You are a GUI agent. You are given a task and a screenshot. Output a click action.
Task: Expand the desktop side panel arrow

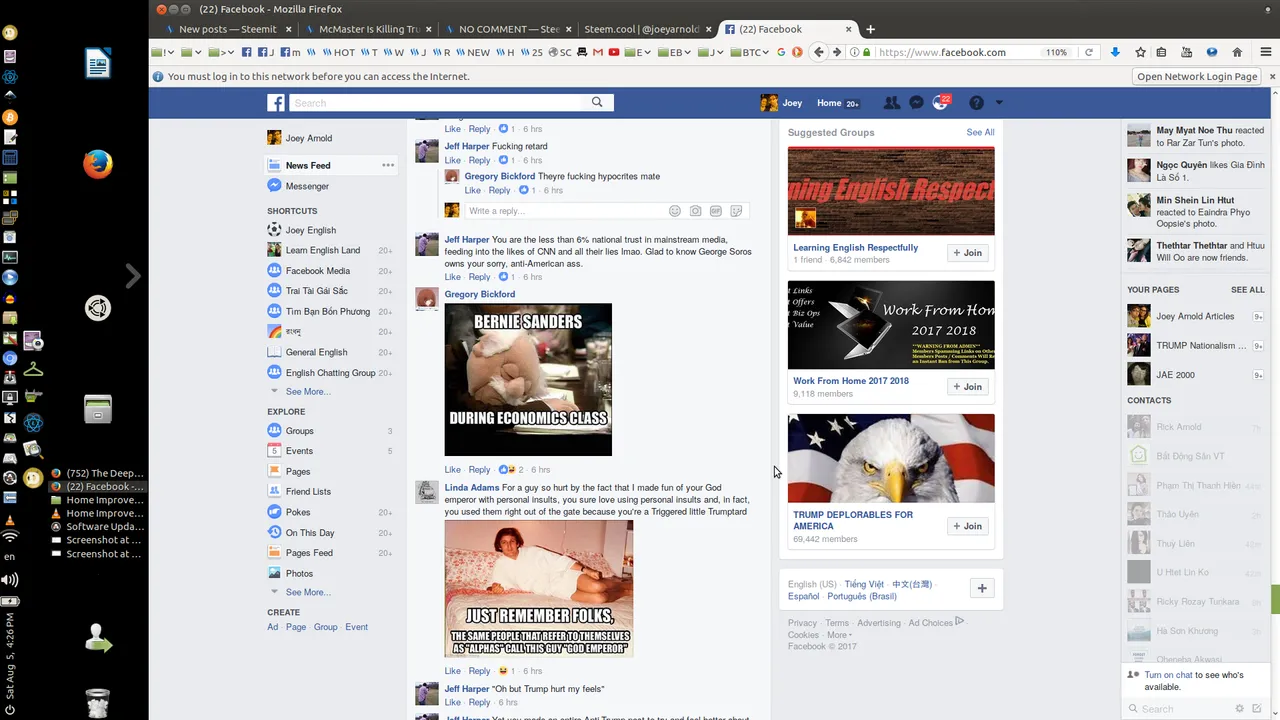(133, 276)
